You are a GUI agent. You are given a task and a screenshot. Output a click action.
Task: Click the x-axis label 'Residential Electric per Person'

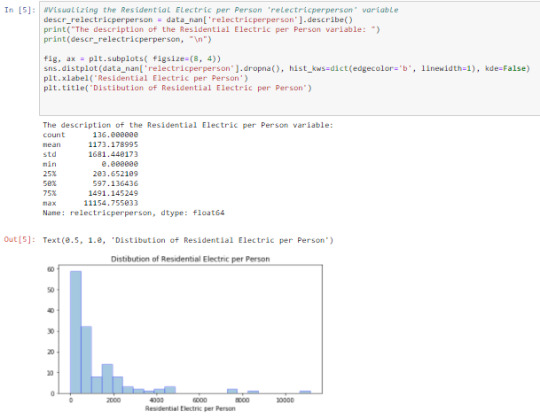tap(190, 408)
